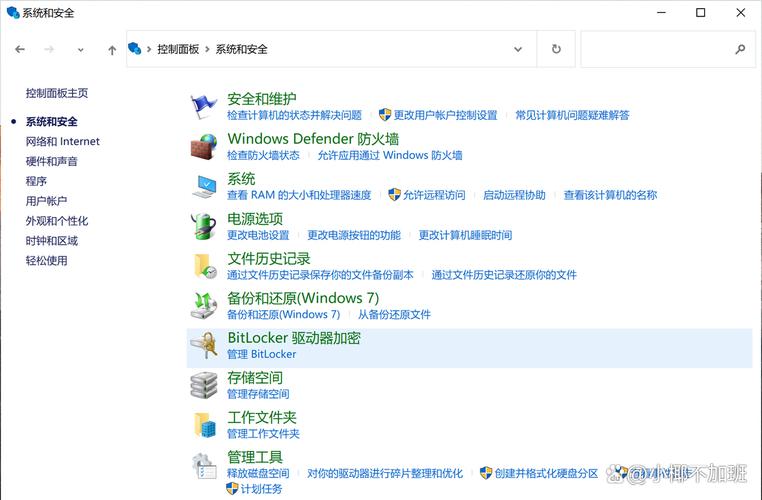762x500 pixels.
Task: Open 用户帐户 category in sidebar
Action: tap(46, 201)
